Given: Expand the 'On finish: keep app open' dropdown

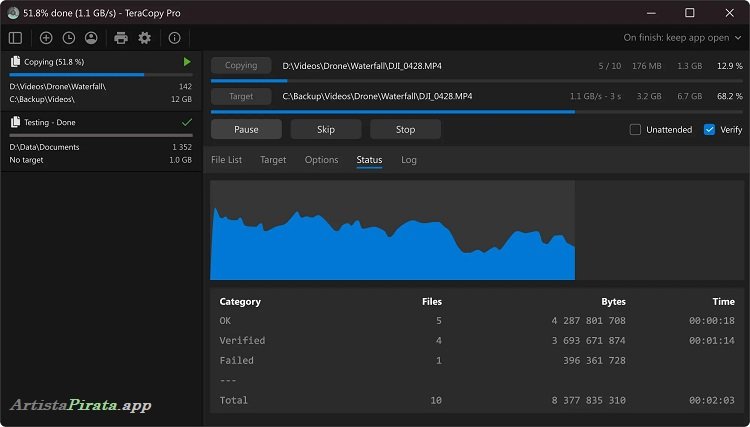Looking at the screenshot, I should click(681, 38).
